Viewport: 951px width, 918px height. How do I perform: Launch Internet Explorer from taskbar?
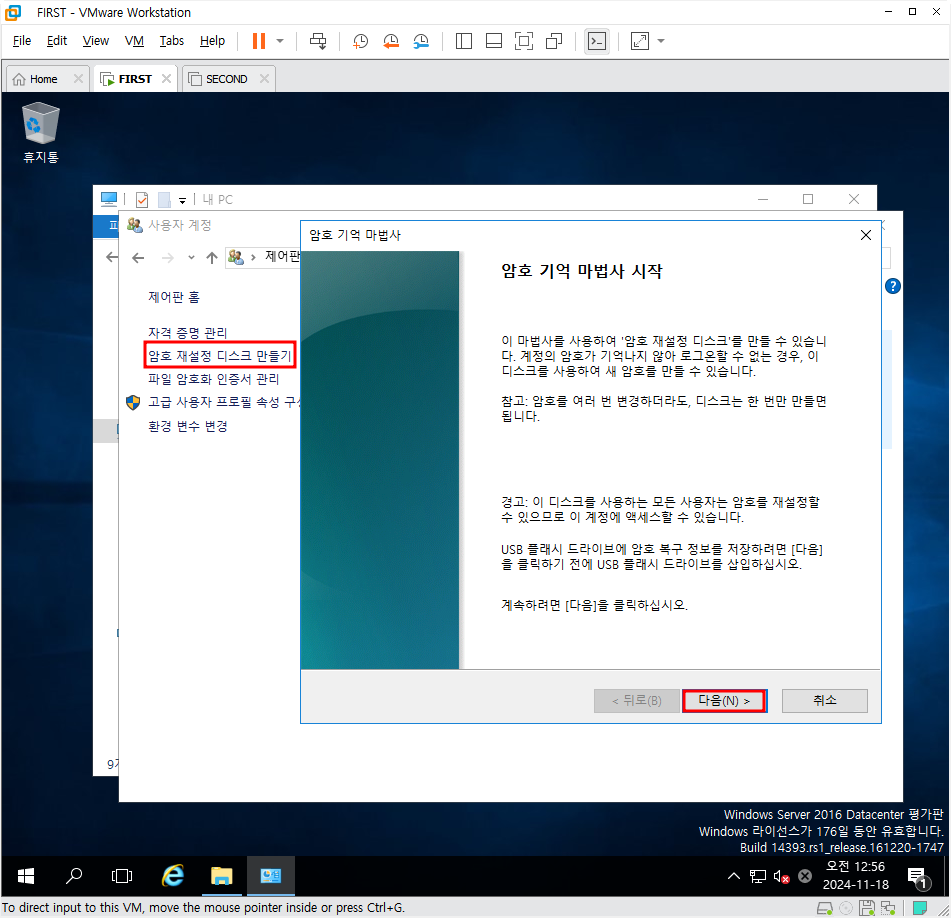[173, 876]
